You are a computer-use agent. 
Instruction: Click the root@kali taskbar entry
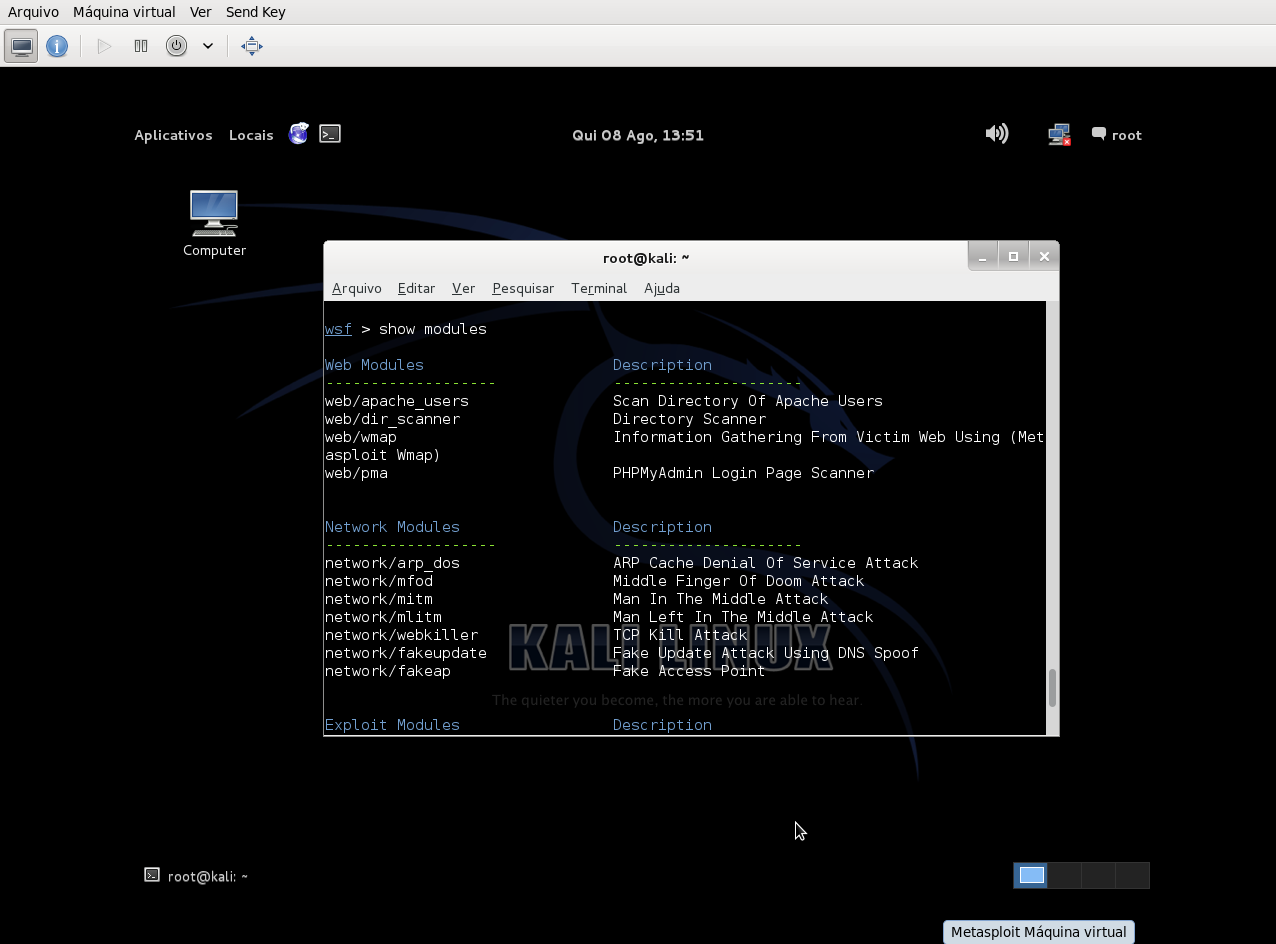point(196,876)
